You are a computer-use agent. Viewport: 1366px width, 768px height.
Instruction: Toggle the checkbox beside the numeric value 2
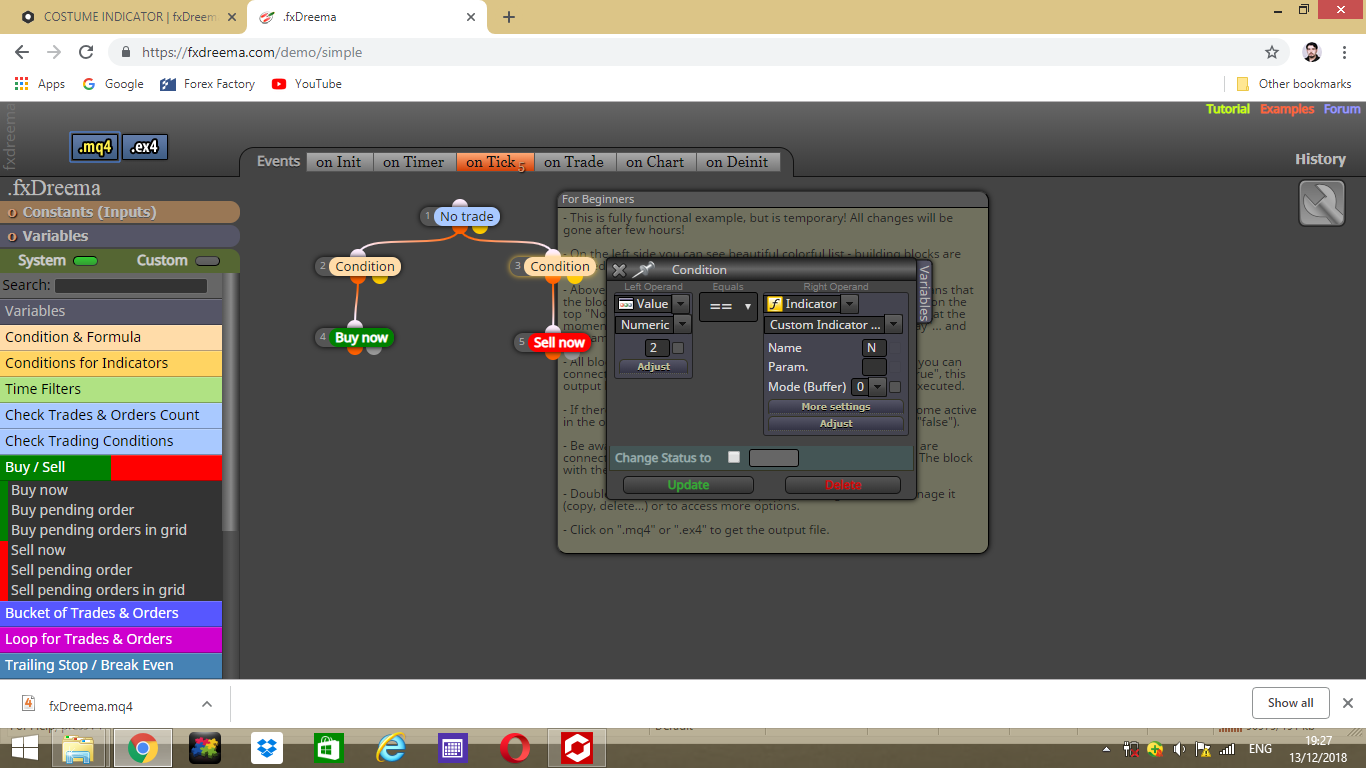pyautogui.click(x=678, y=348)
